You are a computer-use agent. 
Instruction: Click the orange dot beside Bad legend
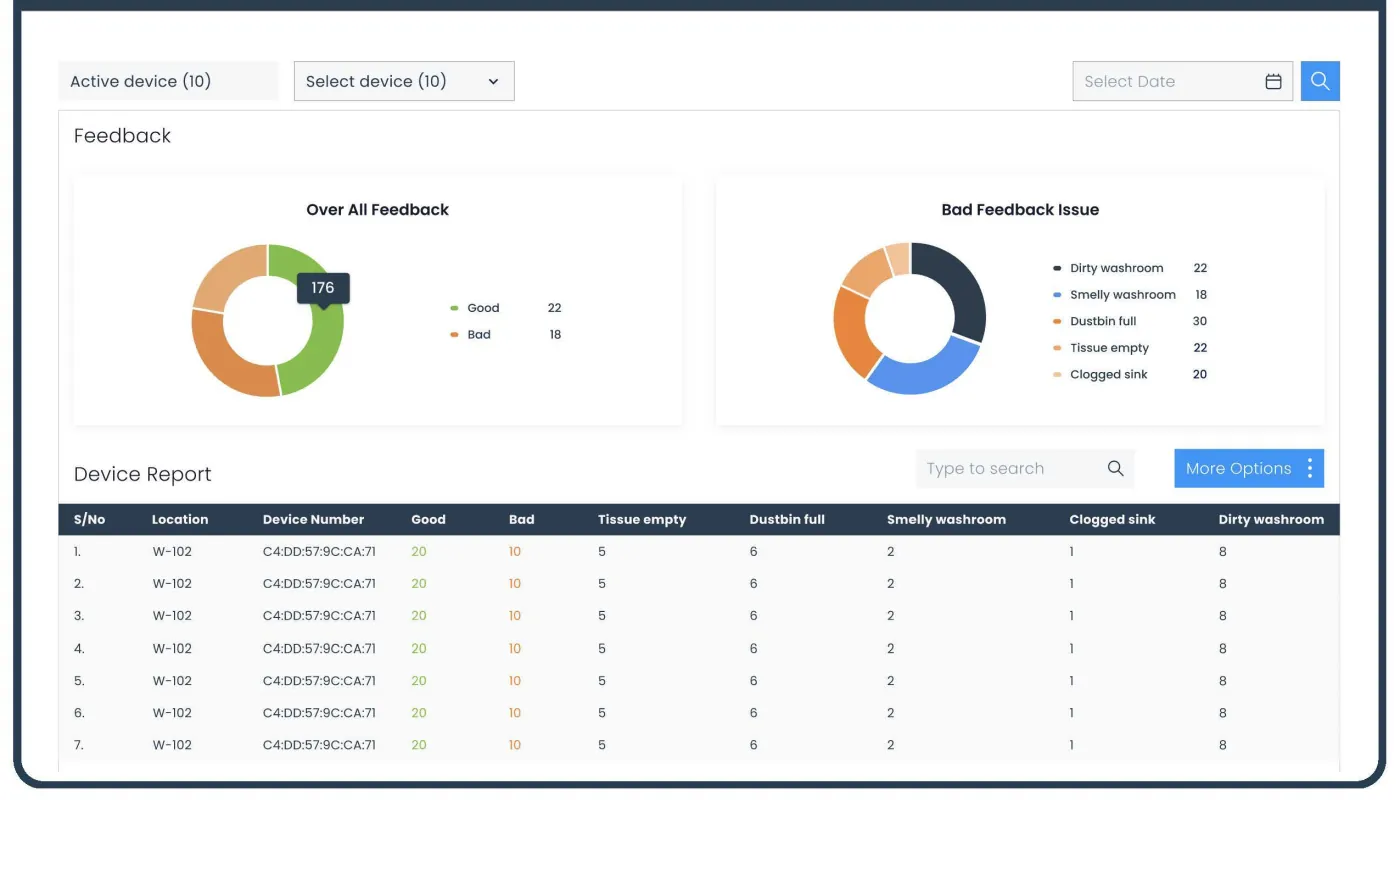pyautogui.click(x=454, y=335)
